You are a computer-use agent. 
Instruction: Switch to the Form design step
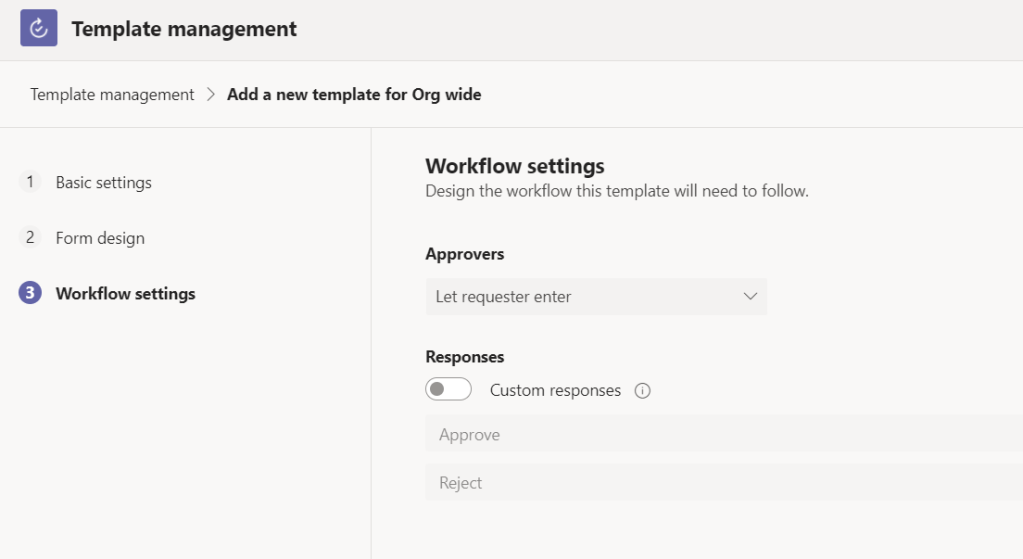tap(100, 239)
